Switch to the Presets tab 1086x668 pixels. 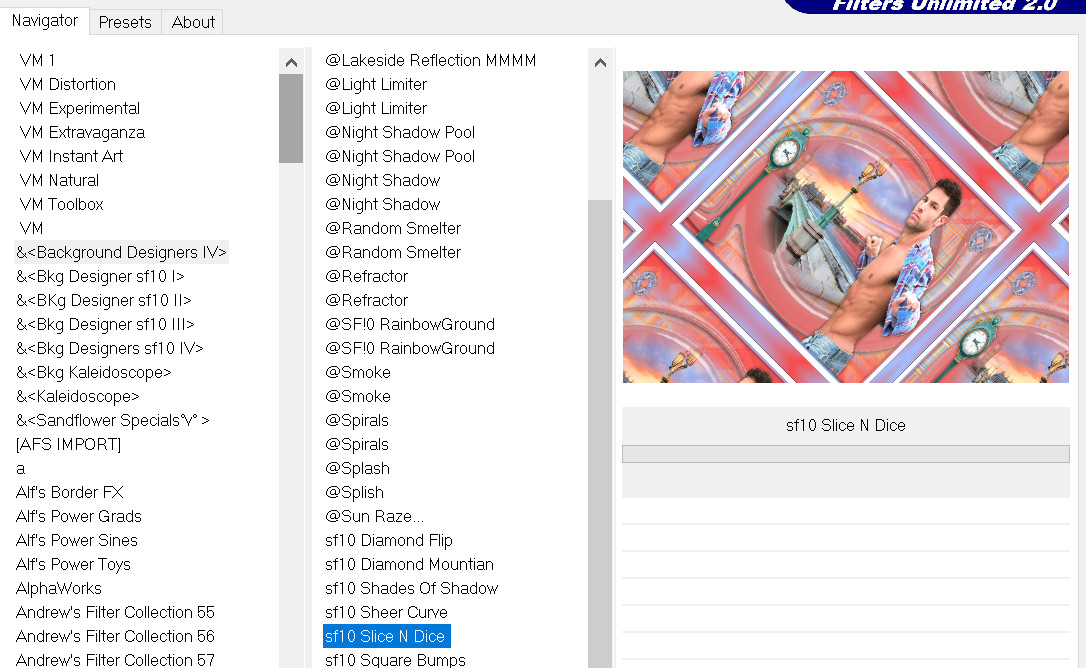point(125,22)
